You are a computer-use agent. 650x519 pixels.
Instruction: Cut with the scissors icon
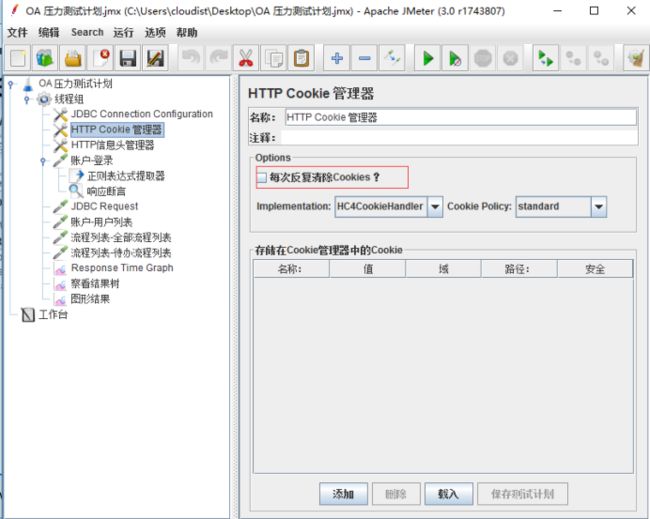(246, 58)
